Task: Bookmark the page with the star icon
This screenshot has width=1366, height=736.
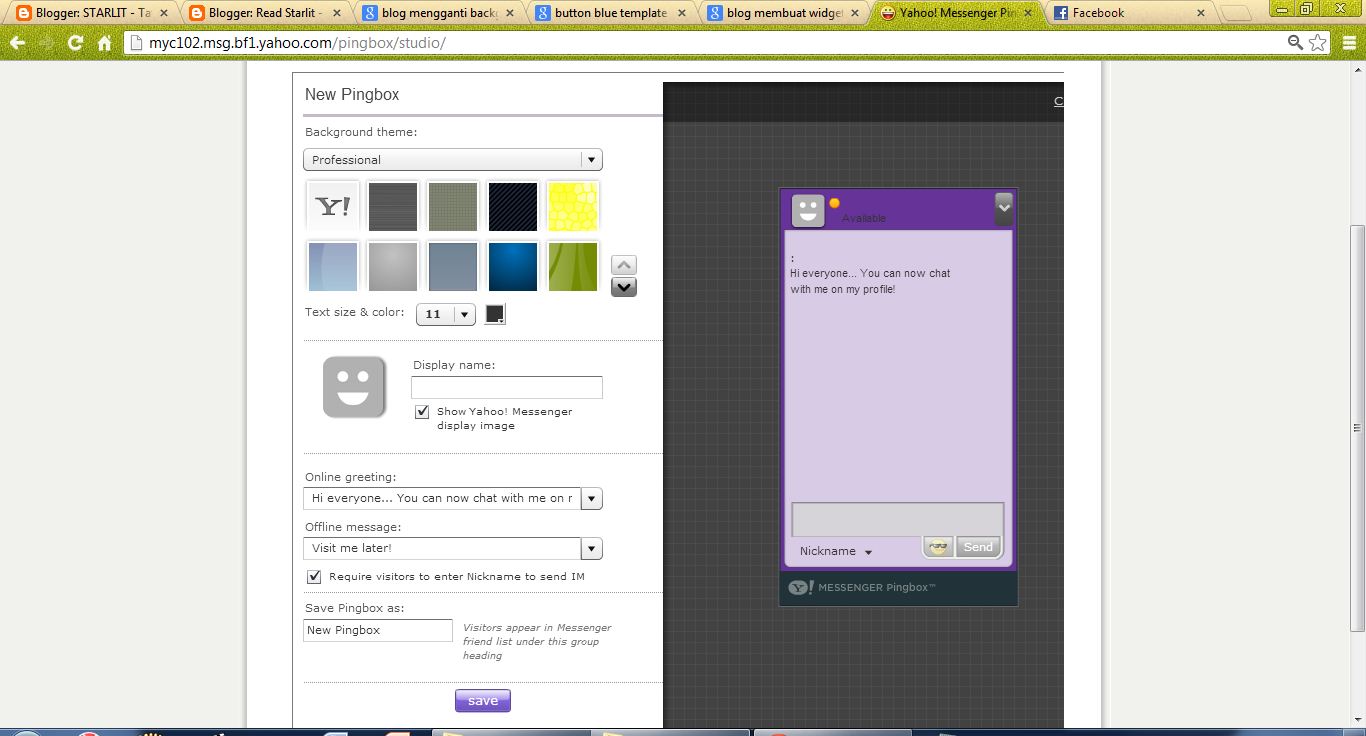Action: [x=1318, y=43]
